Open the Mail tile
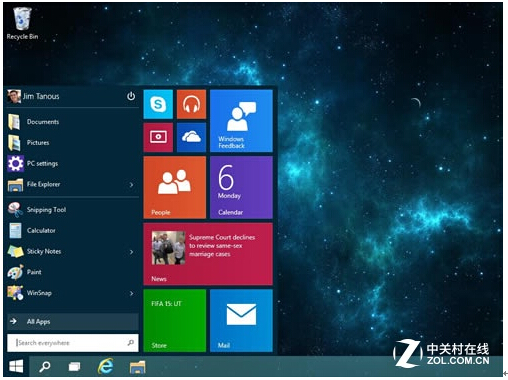508x380 pixels. 241,320
